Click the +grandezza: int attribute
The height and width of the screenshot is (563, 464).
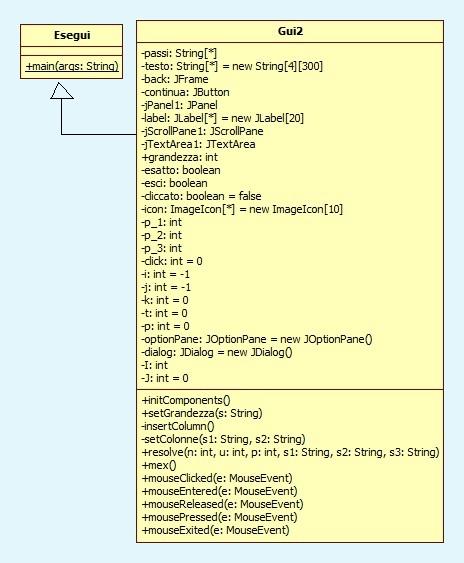[x=180, y=157]
